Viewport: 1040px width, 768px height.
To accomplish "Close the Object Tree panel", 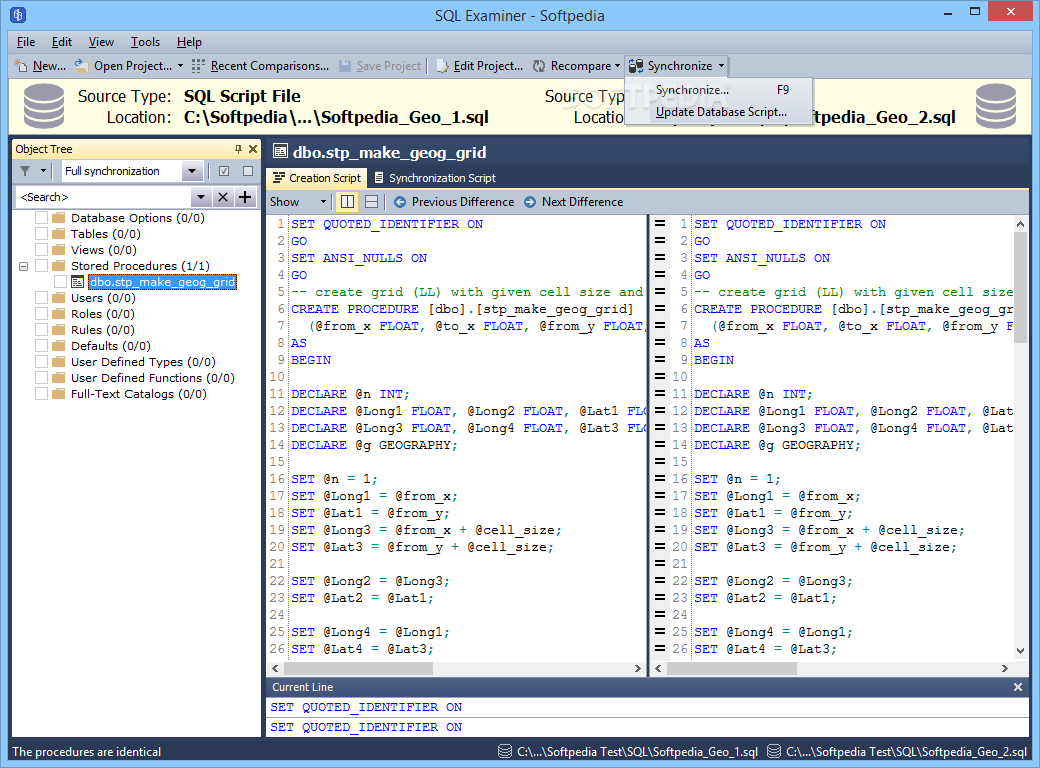I will point(253,149).
